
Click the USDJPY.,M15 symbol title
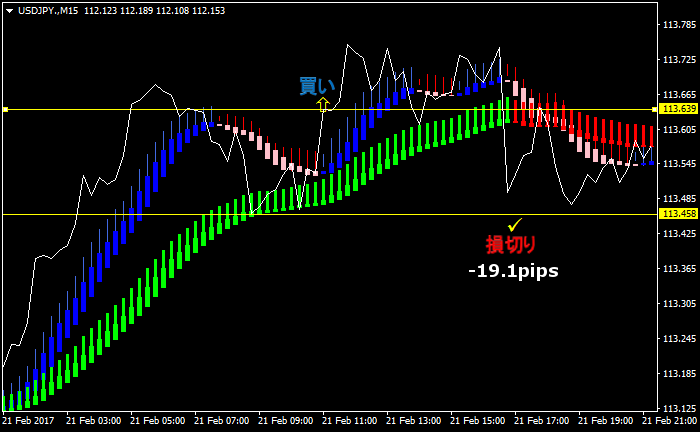pyautogui.click(x=48, y=10)
